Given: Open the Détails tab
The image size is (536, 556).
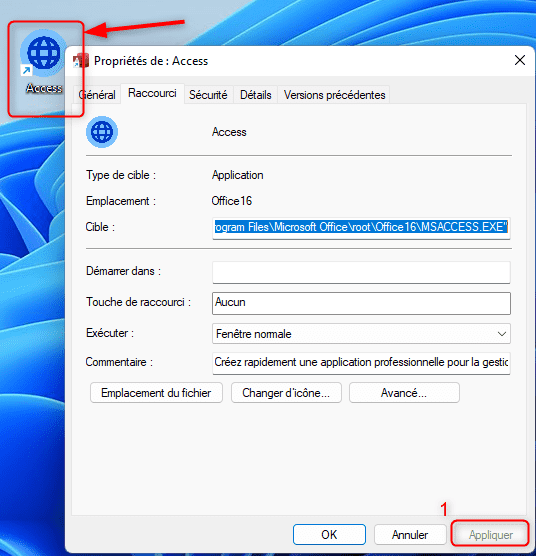Looking at the screenshot, I should (x=256, y=95).
